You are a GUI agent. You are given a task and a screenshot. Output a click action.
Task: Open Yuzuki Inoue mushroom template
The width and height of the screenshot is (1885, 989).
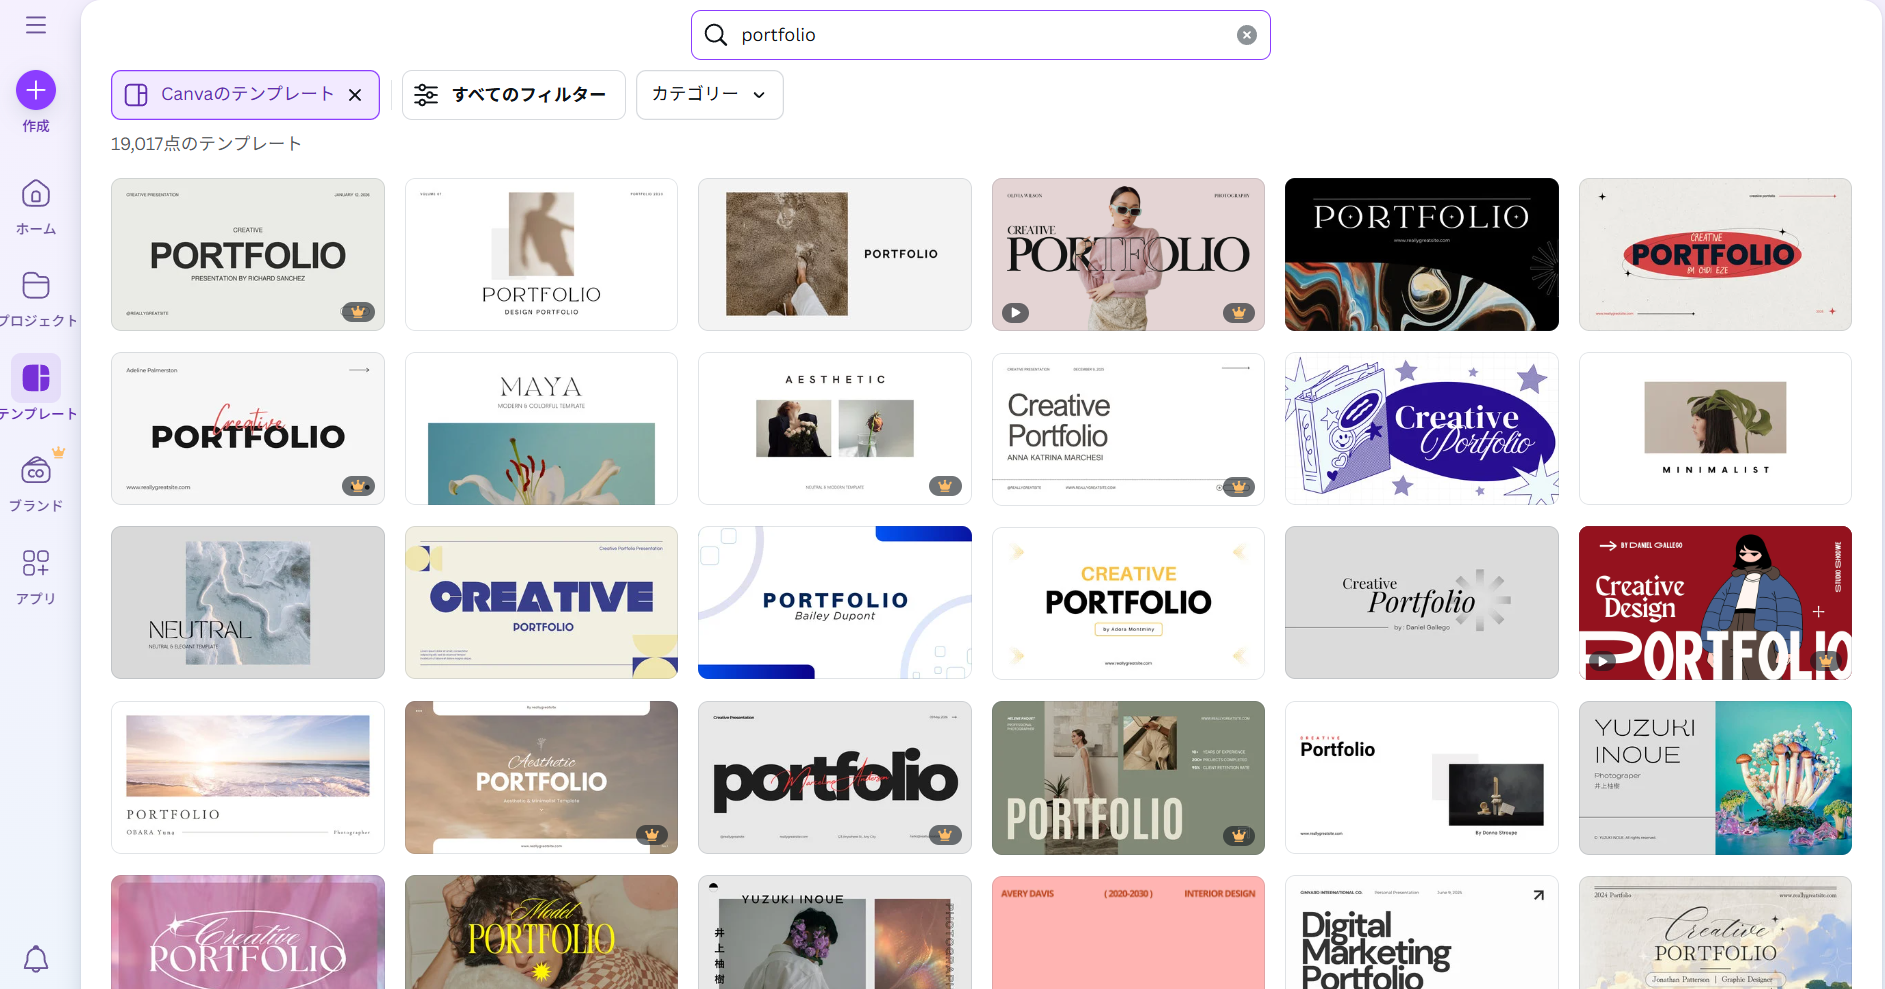coord(1715,777)
